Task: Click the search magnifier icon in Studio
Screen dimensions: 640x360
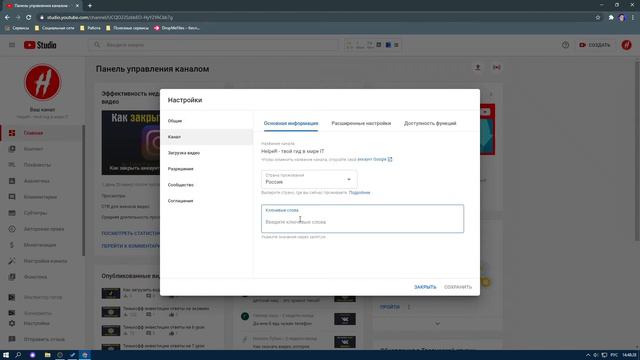Action: tap(97, 45)
